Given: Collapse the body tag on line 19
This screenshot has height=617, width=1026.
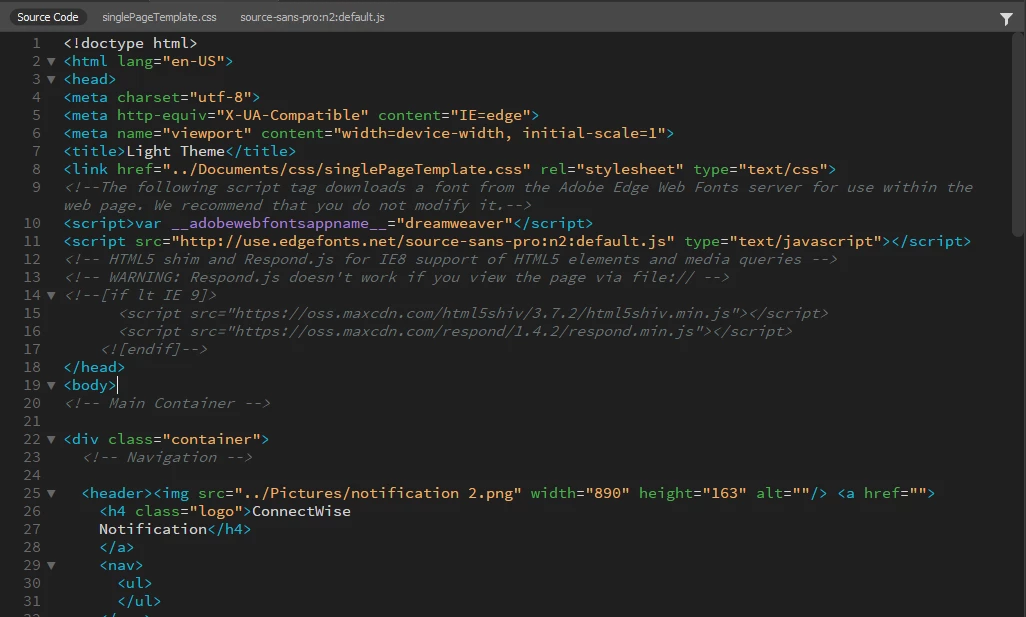Looking at the screenshot, I should tap(51, 385).
